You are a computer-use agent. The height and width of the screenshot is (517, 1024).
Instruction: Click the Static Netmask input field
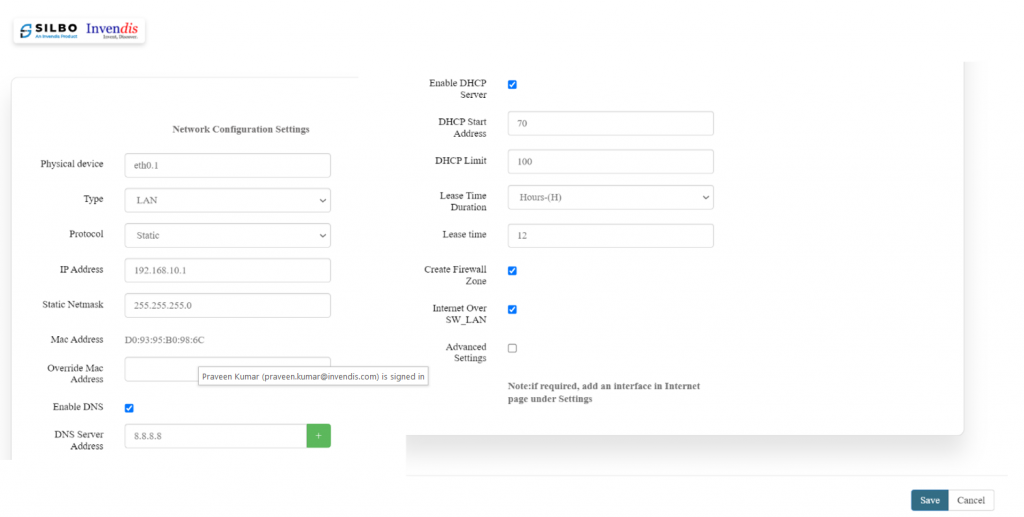pyautogui.click(x=227, y=305)
